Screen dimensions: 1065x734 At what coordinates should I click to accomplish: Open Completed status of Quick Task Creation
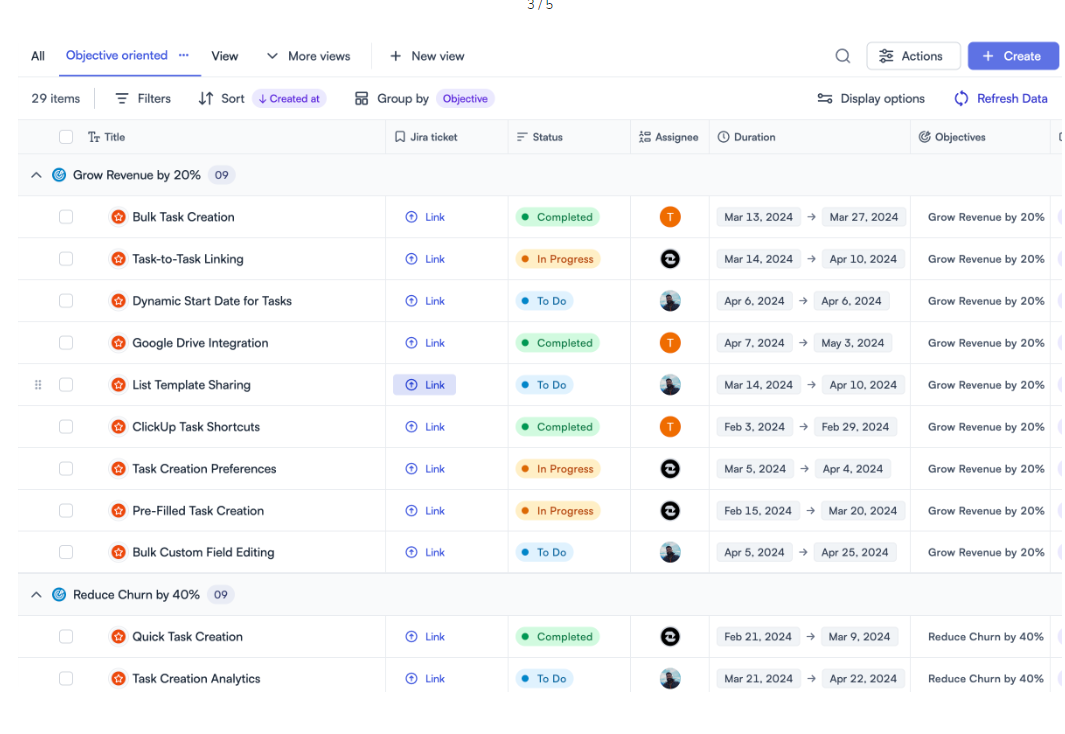pos(557,637)
